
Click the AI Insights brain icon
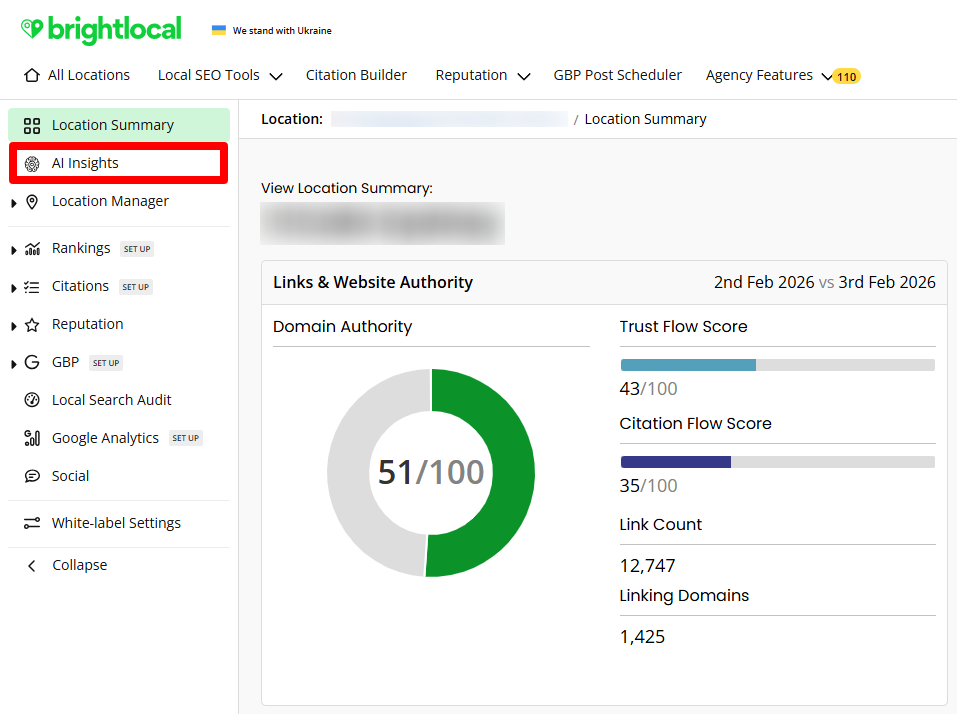click(x=32, y=164)
